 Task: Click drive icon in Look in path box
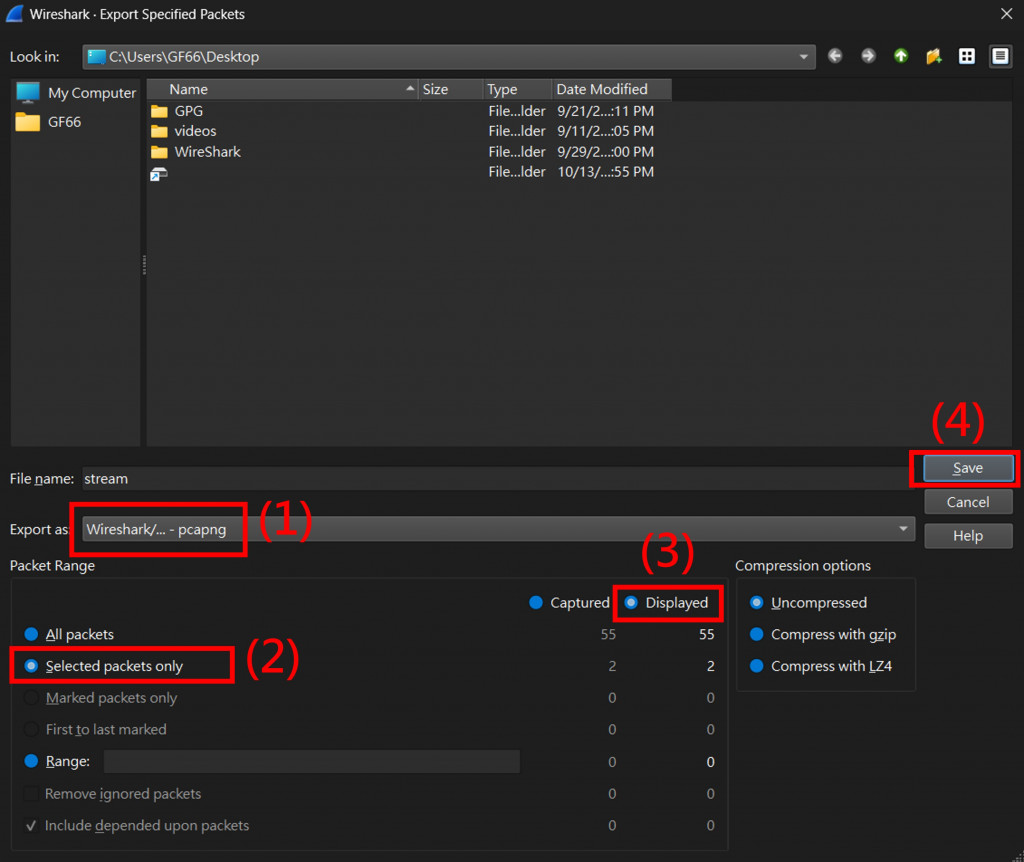(x=97, y=57)
